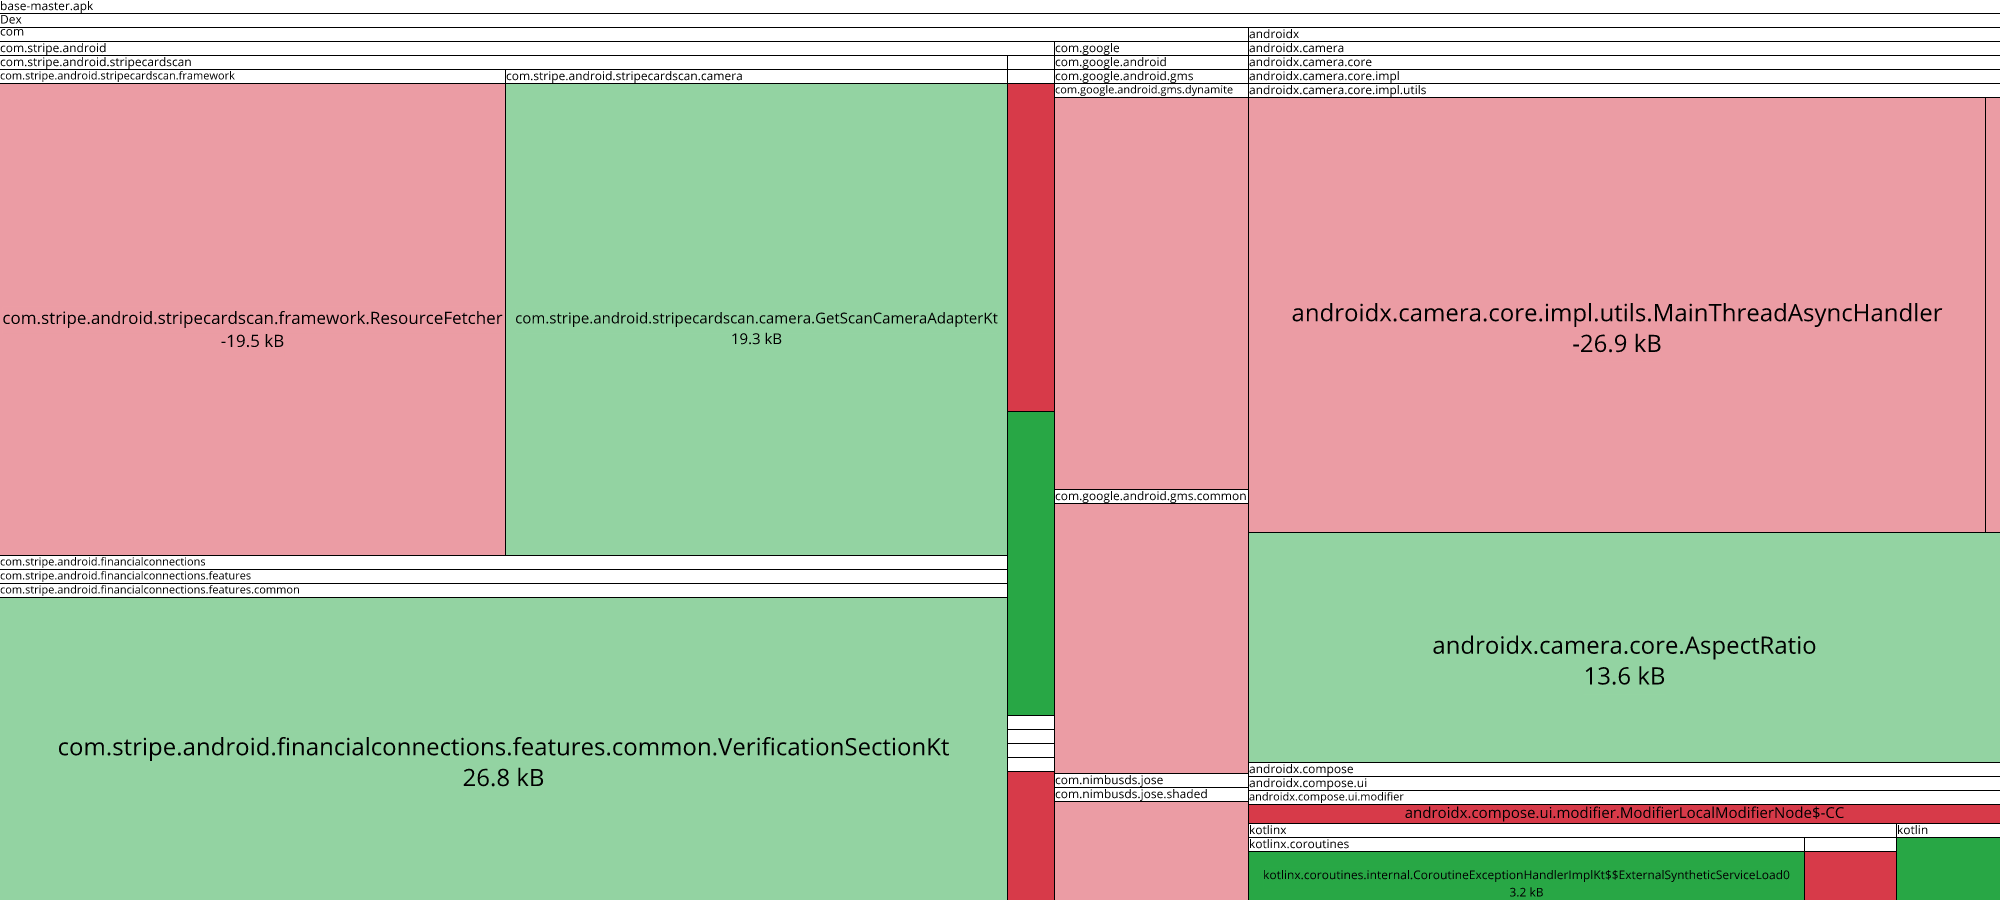Select the tall red strip beside GetScanCameraAdapterKt
This screenshot has width=2000, height=900.
1031,247
